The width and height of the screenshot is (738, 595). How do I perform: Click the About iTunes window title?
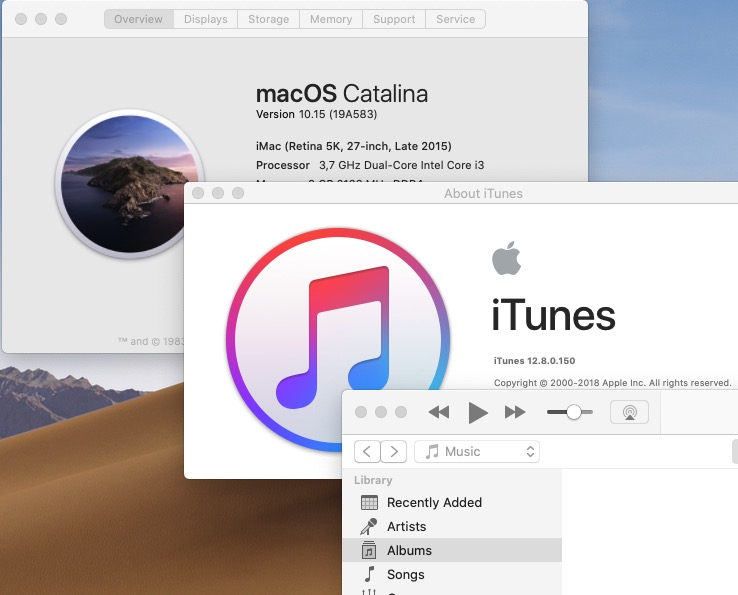pyautogui.click(x=483, y=193)
